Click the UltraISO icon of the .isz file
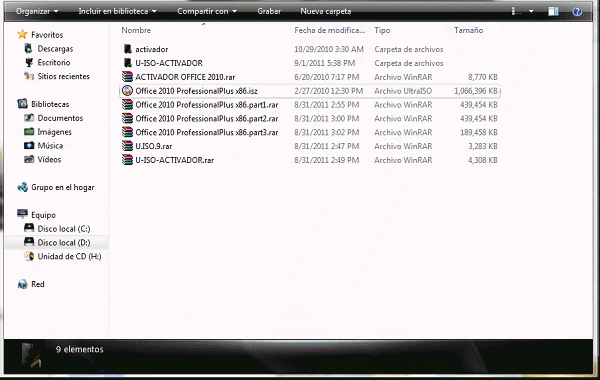Image resolution: width=600 pixels, height=380 pixels. pyautogui.click(x=127, y=91)
